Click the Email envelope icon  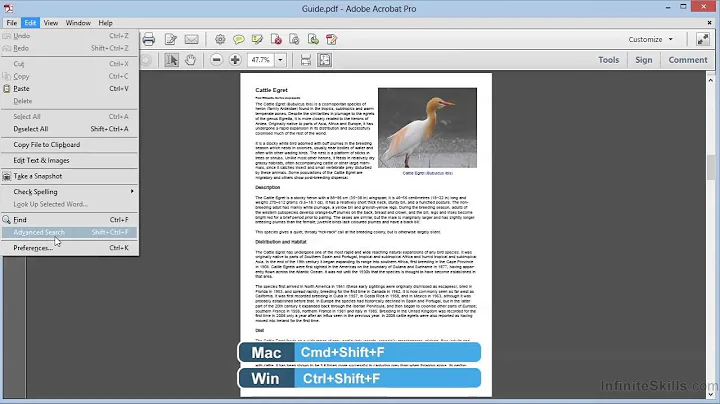click(191, 39)
